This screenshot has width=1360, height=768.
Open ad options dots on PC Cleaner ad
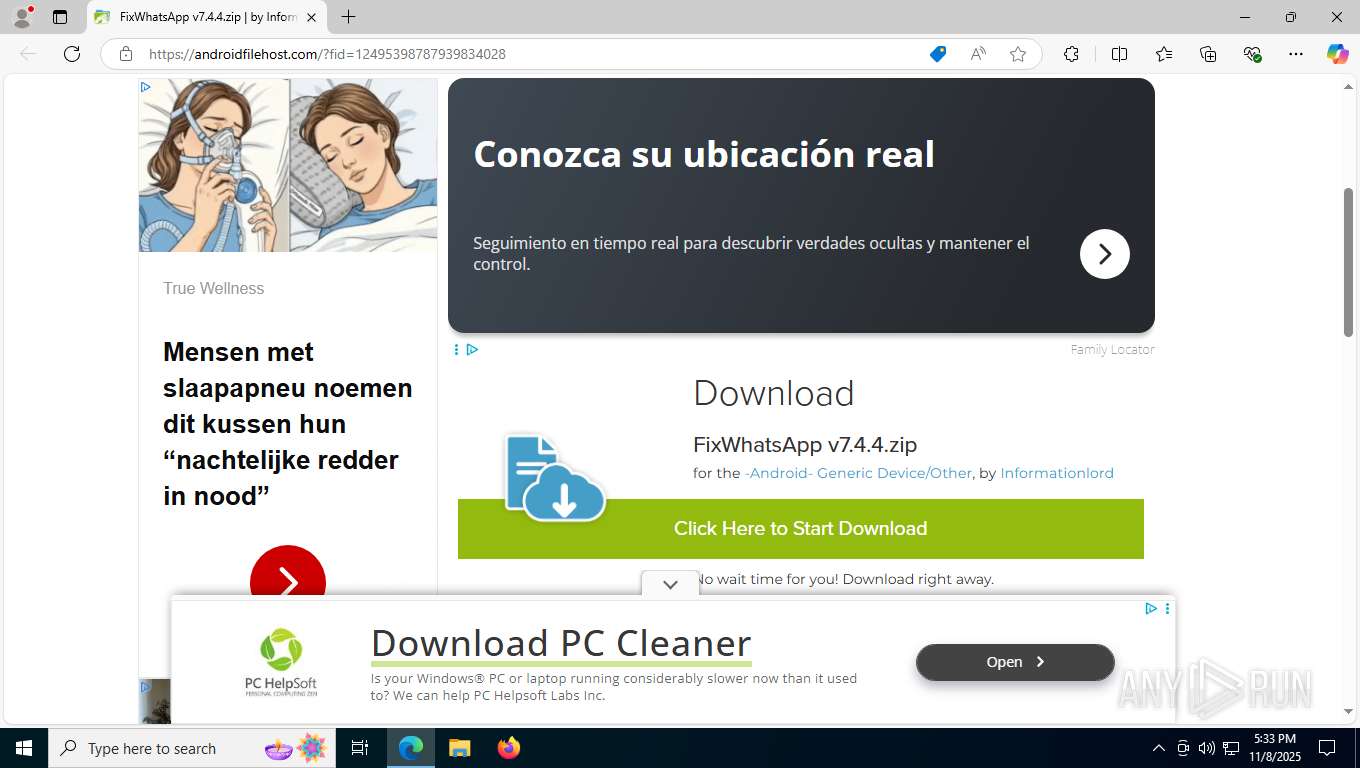(1167, 608)
